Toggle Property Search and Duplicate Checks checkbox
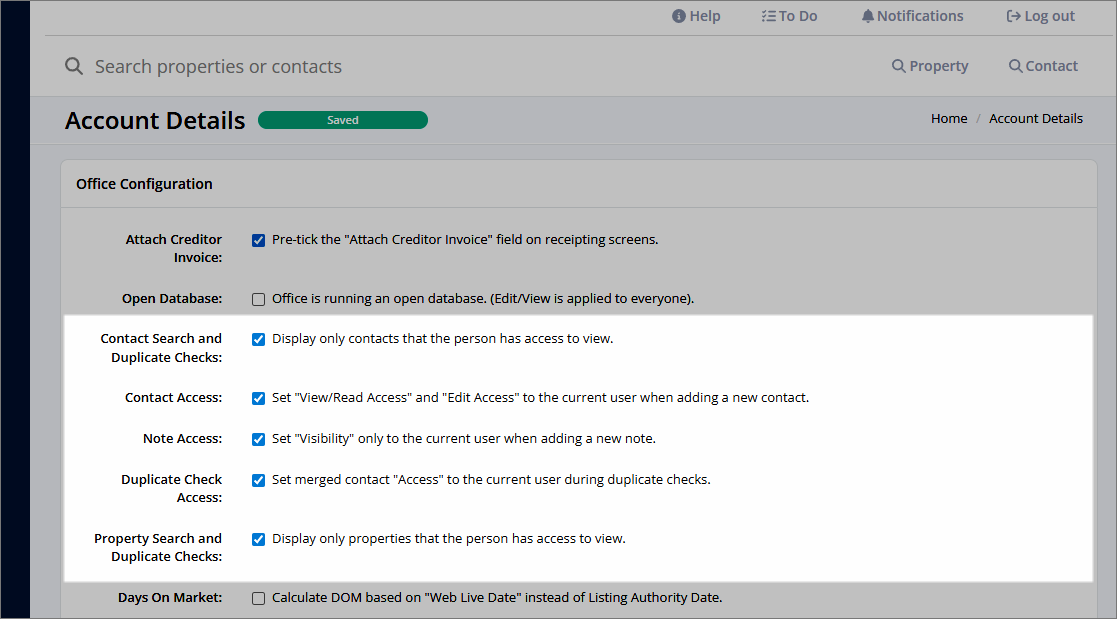Viewport: 1117px width, 619px height. [x=258, y=539]
